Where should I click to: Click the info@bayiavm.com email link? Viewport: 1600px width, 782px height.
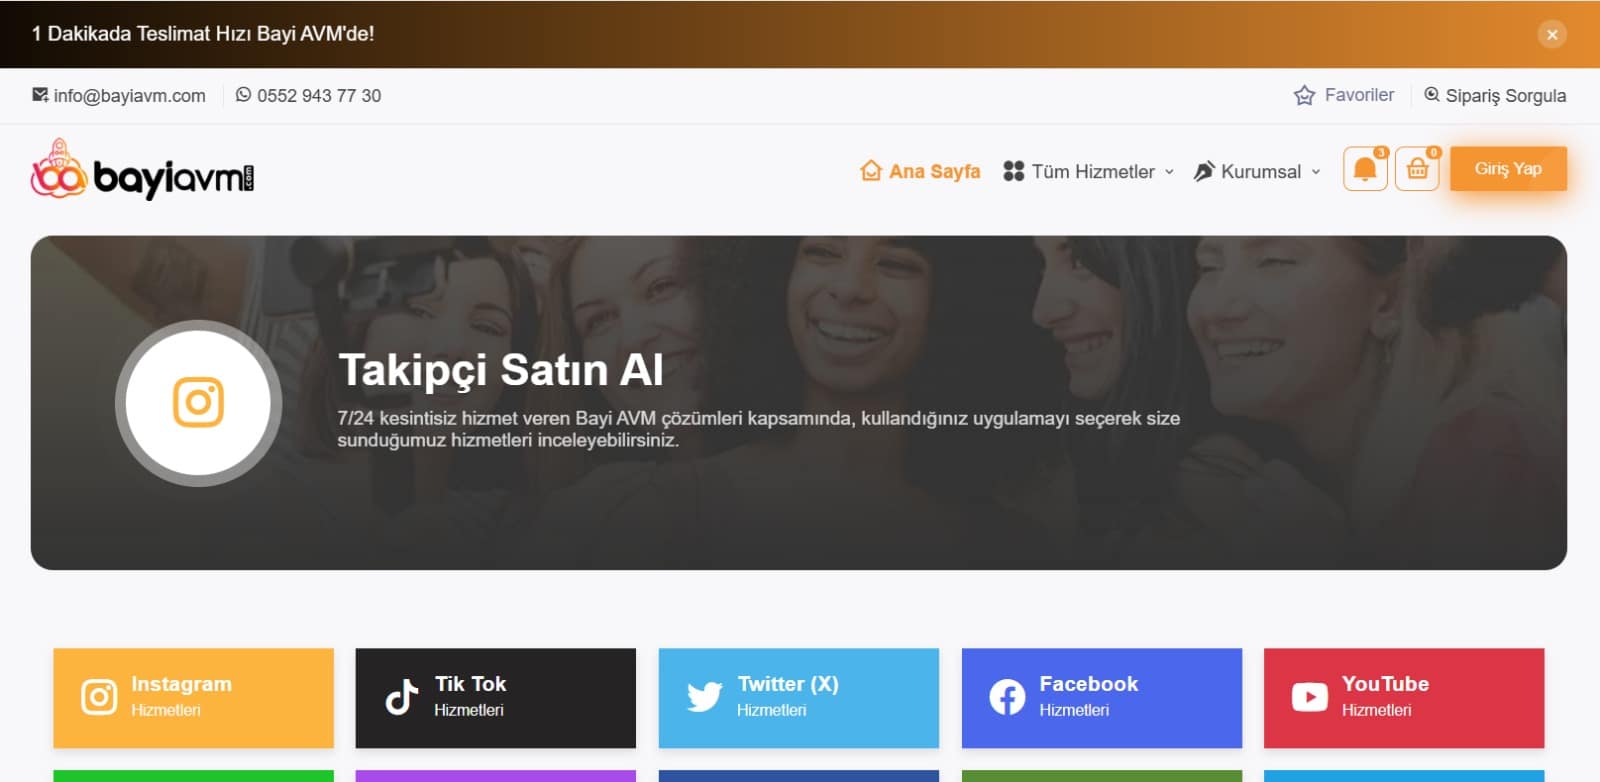(119, 96)
